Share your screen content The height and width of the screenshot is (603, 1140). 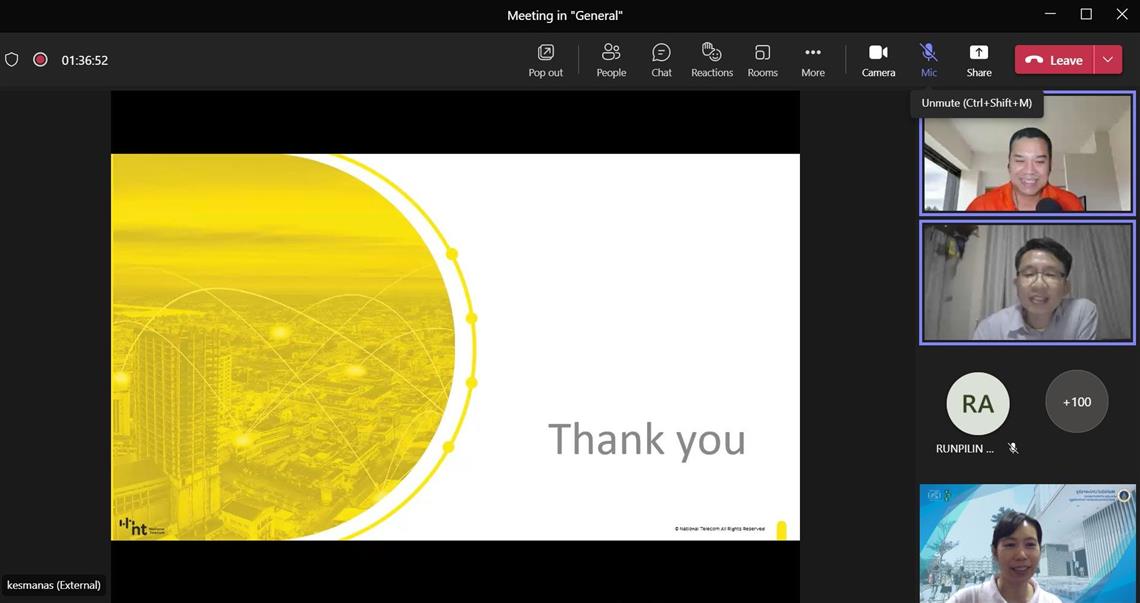(x=978, y=60)
